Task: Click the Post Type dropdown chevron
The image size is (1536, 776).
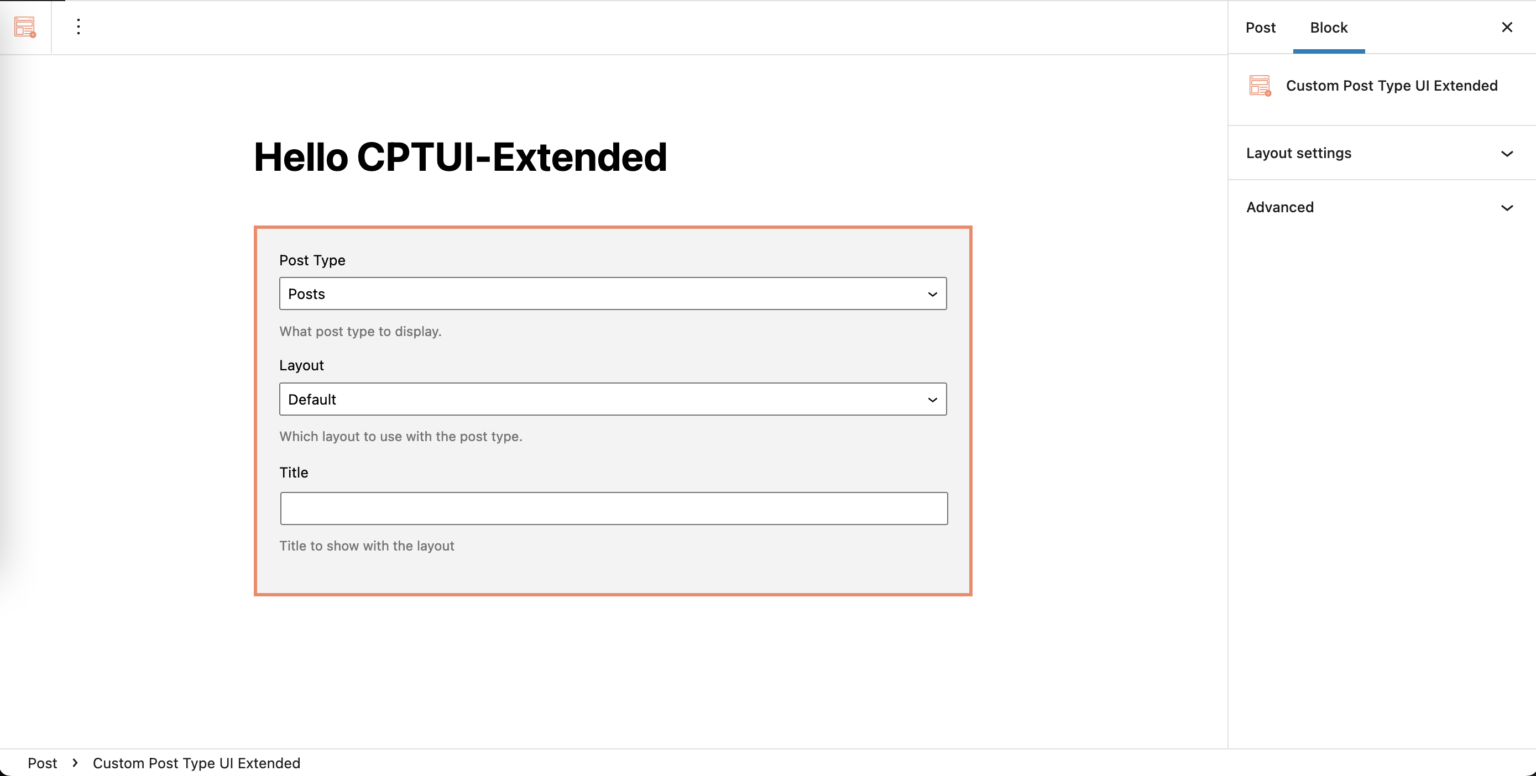Action: 932,293
